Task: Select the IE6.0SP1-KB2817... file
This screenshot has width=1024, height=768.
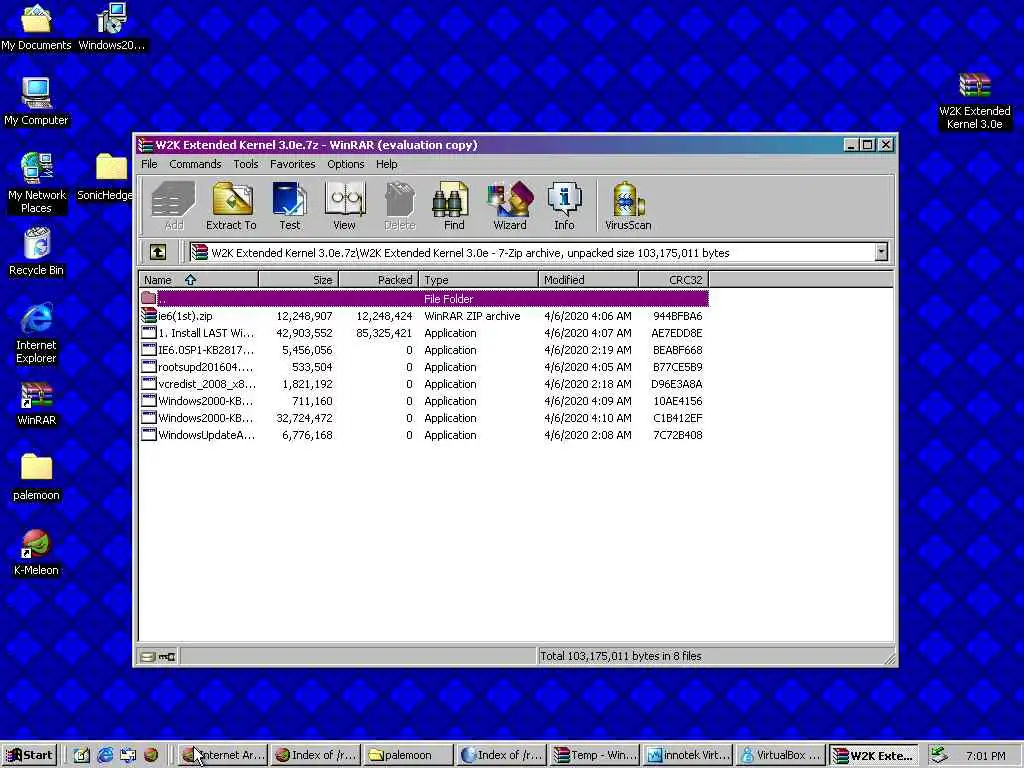Action: (424, 350)
